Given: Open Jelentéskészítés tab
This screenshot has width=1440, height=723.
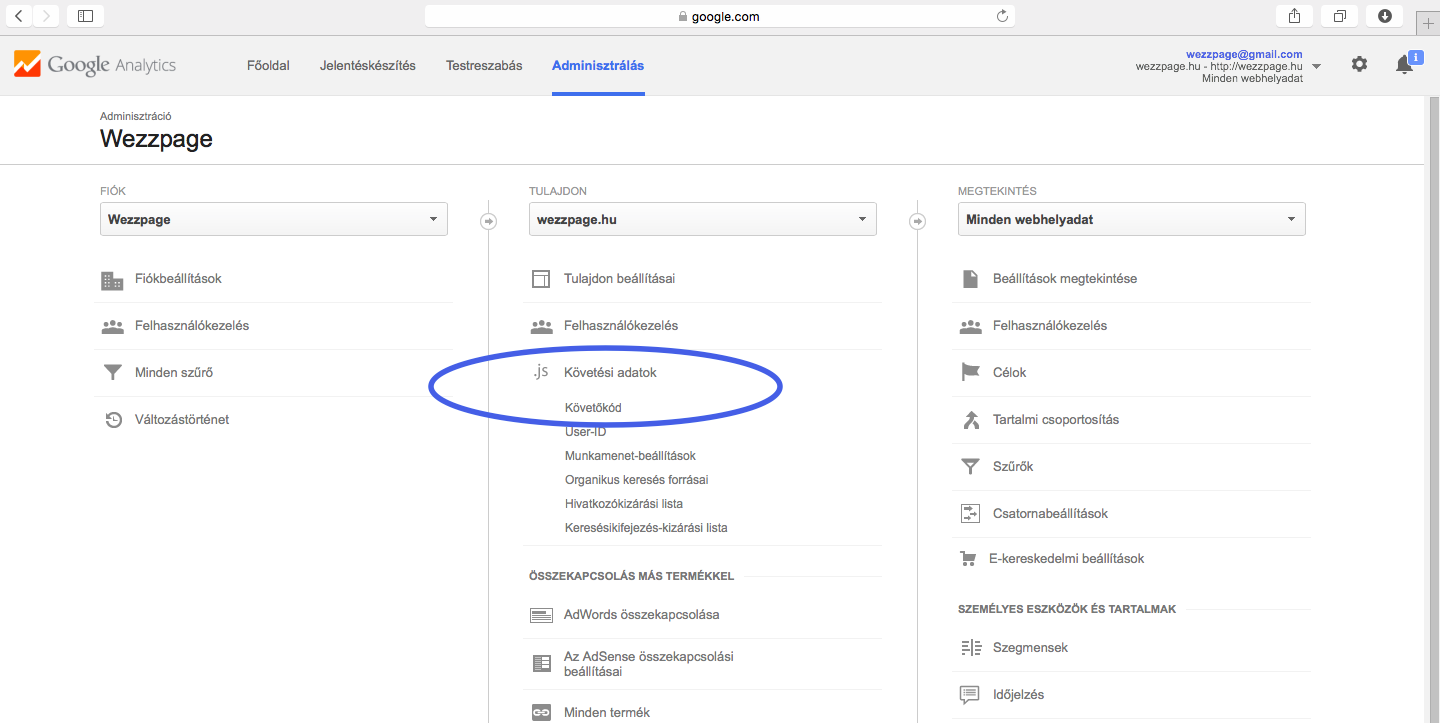Looking at the screenshot, I should click(x=368, y=65).
